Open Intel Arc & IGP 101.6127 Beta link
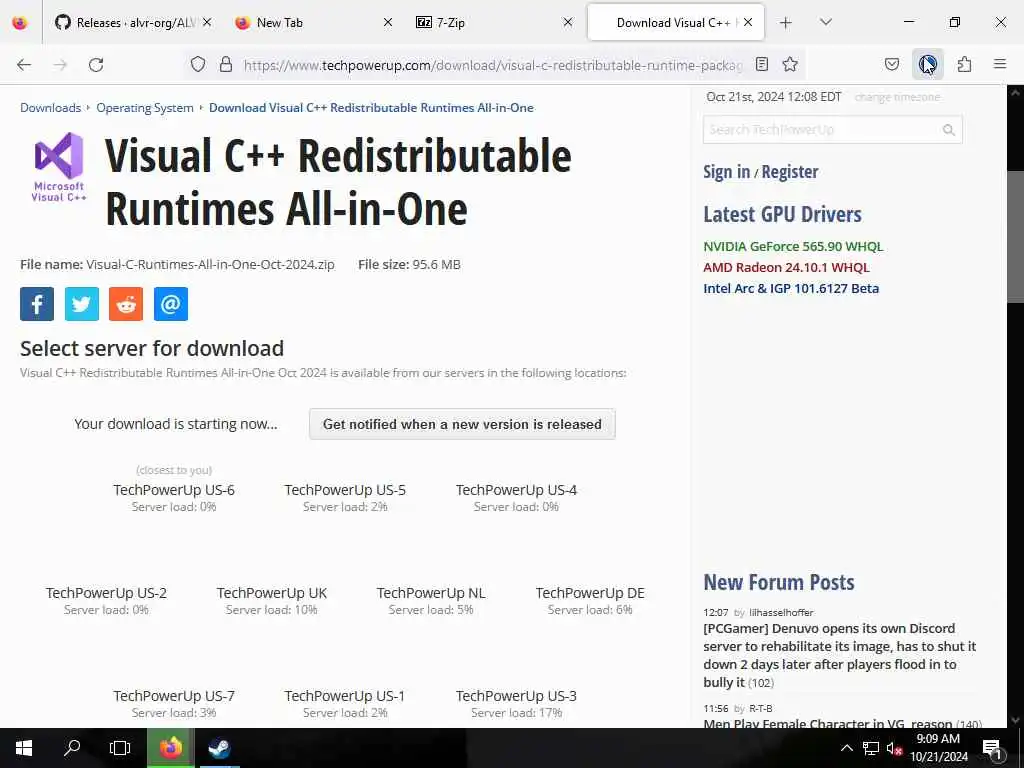Screen dimensions: 1024x768 coord(791,289)
